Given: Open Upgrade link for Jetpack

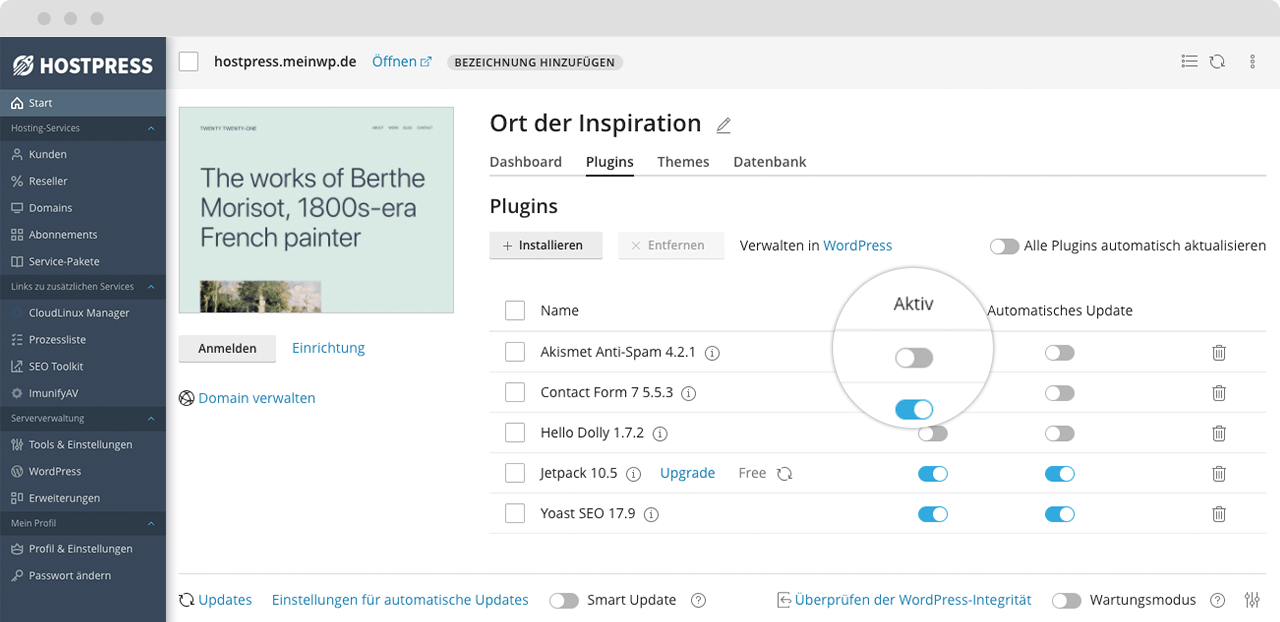Looking at the screenshot, I should (x=687, y=472).
